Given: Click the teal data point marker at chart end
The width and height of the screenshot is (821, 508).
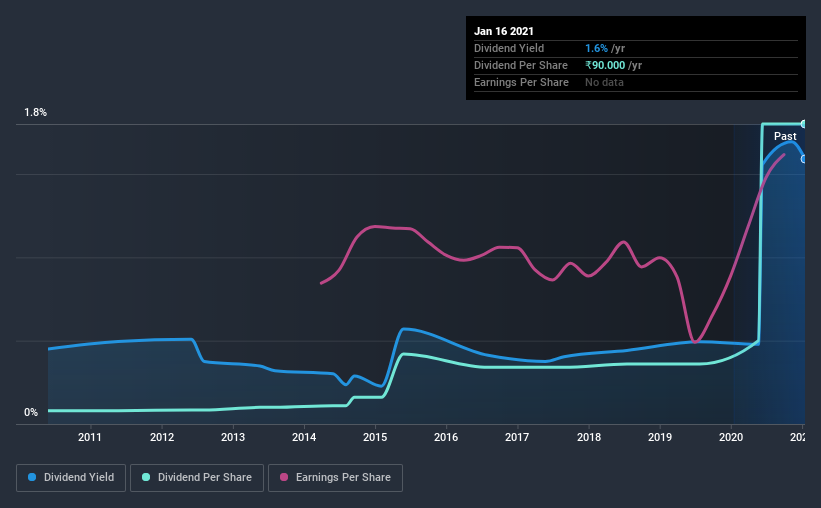Looking at the screenshot, I should [804, 124].
